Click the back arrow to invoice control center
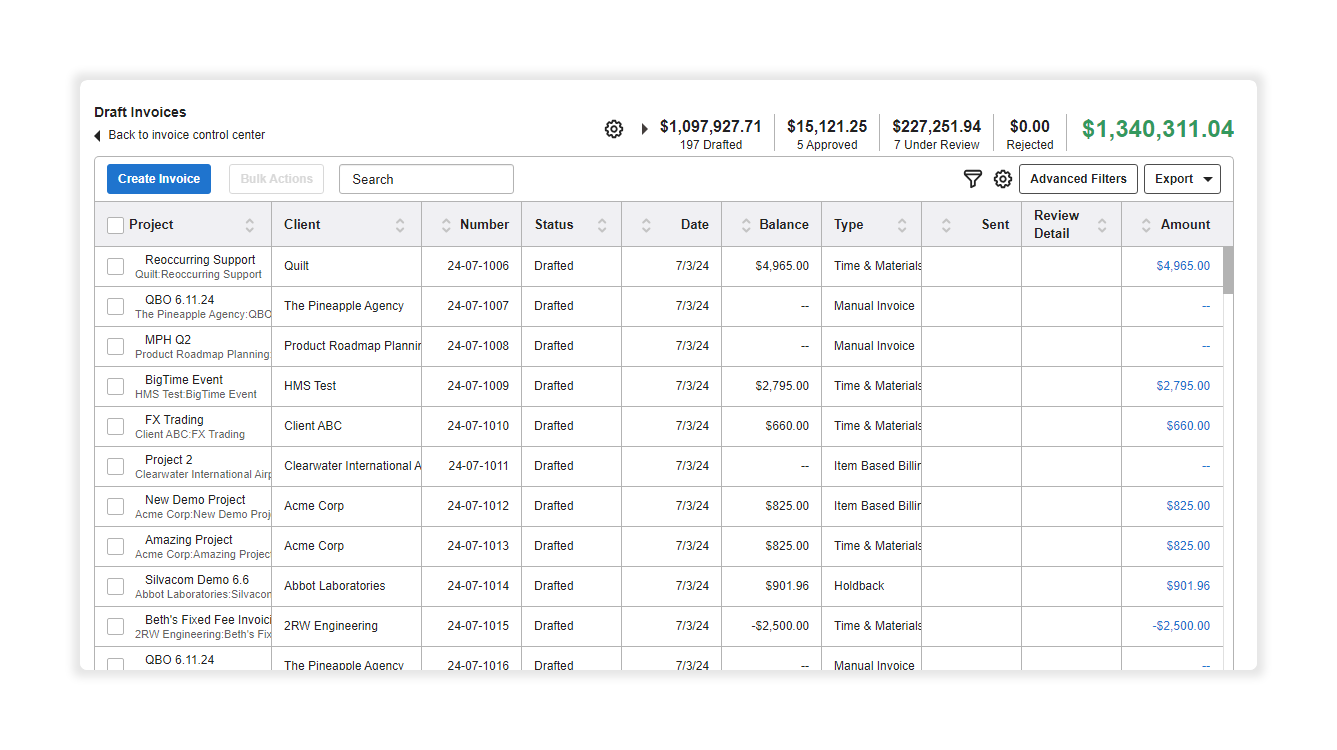1337x750 pixels. click(98, 136)
